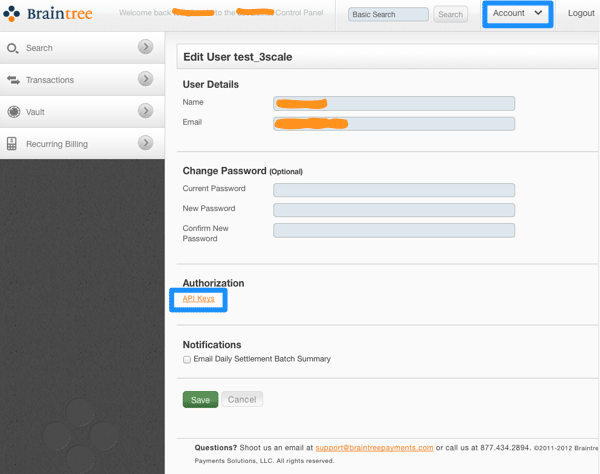This screenshot has height=474, width=600.
Task: Click the Search magnifier icon in sidebar
Action: click(x=13, y=48)
